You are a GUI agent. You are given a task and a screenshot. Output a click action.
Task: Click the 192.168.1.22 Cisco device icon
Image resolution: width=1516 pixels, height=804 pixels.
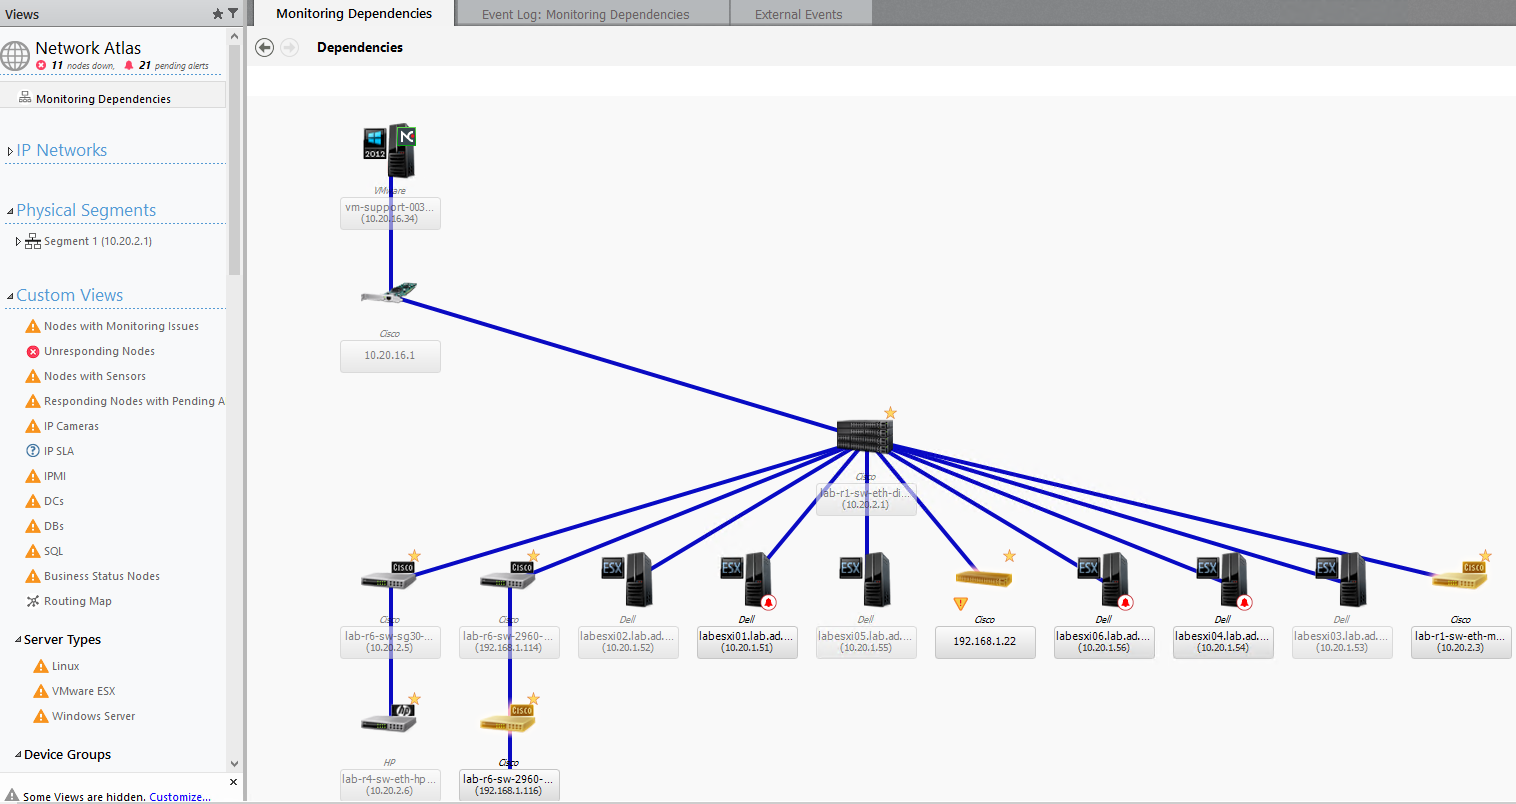tap(984, 578)
